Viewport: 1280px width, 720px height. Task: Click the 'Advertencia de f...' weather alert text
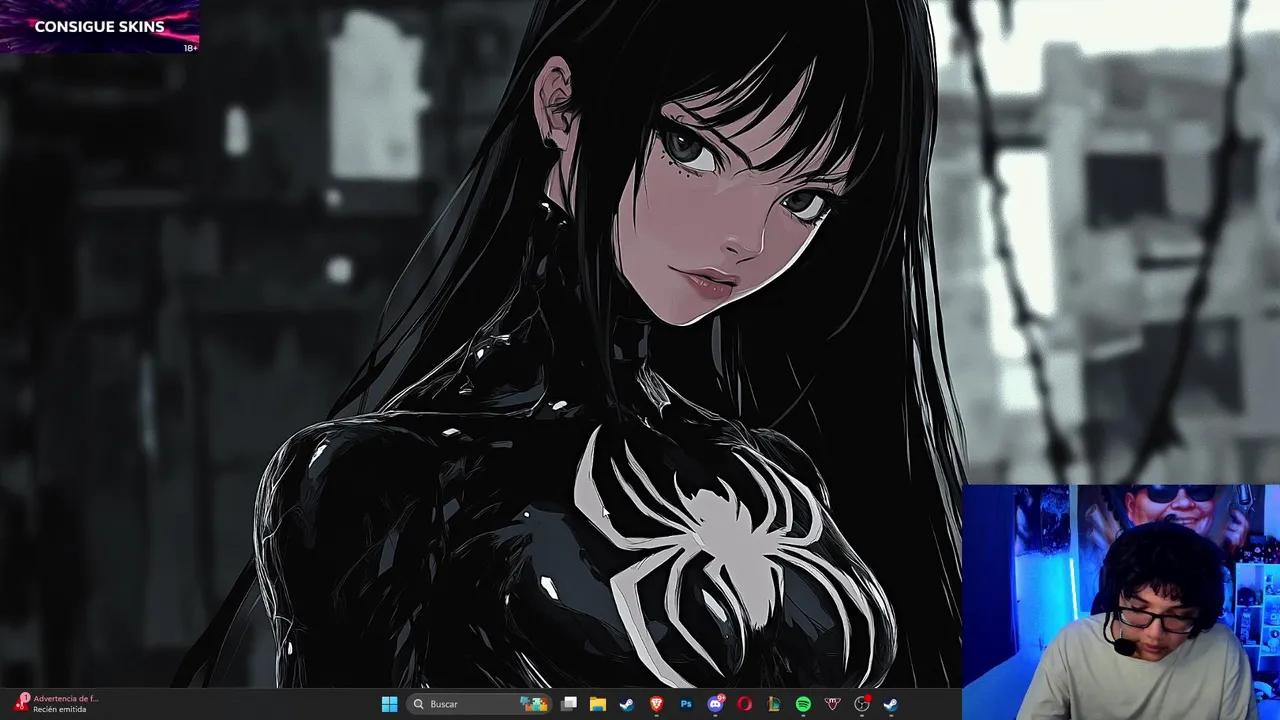pos(66,698)
